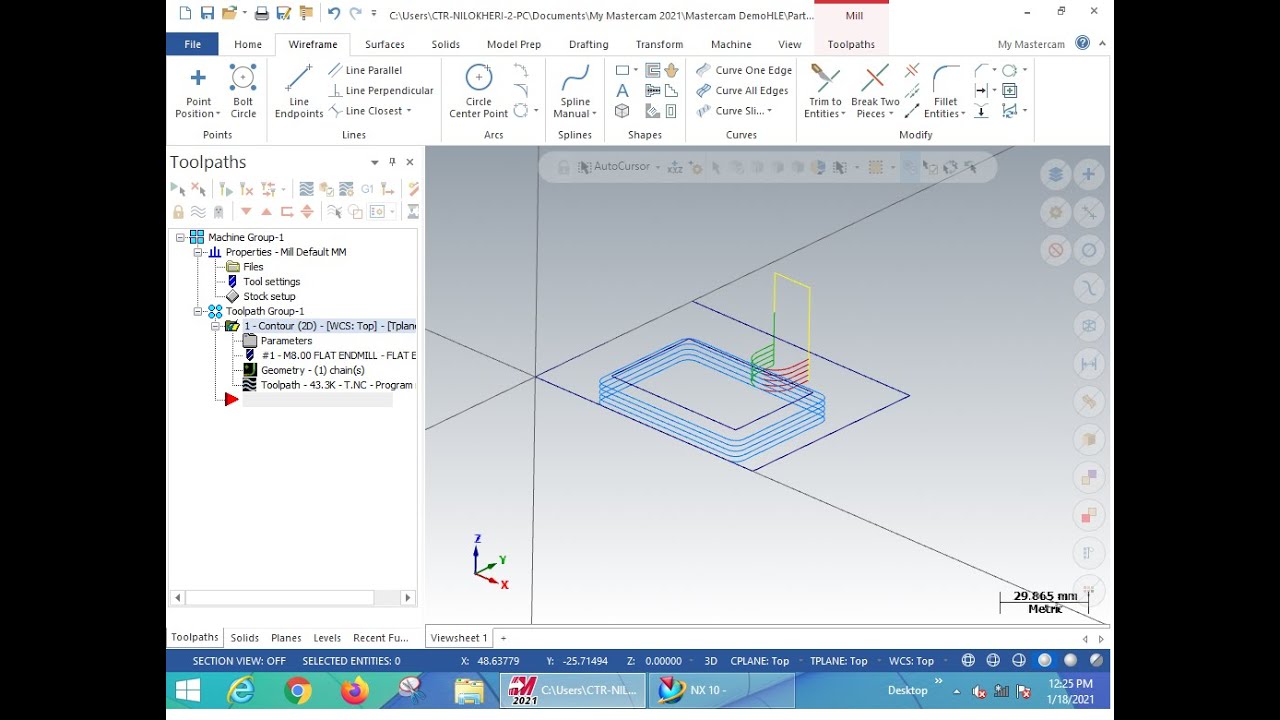
Task: Click the move insert arrow down icon
Action: click(246, 212)
